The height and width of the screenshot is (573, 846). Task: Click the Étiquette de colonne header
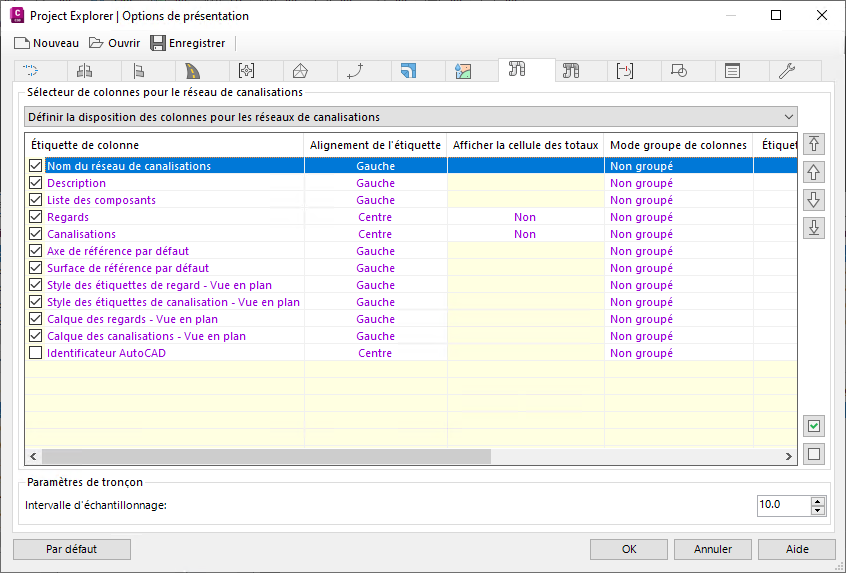pyautogui.click(x=165, y=145)
